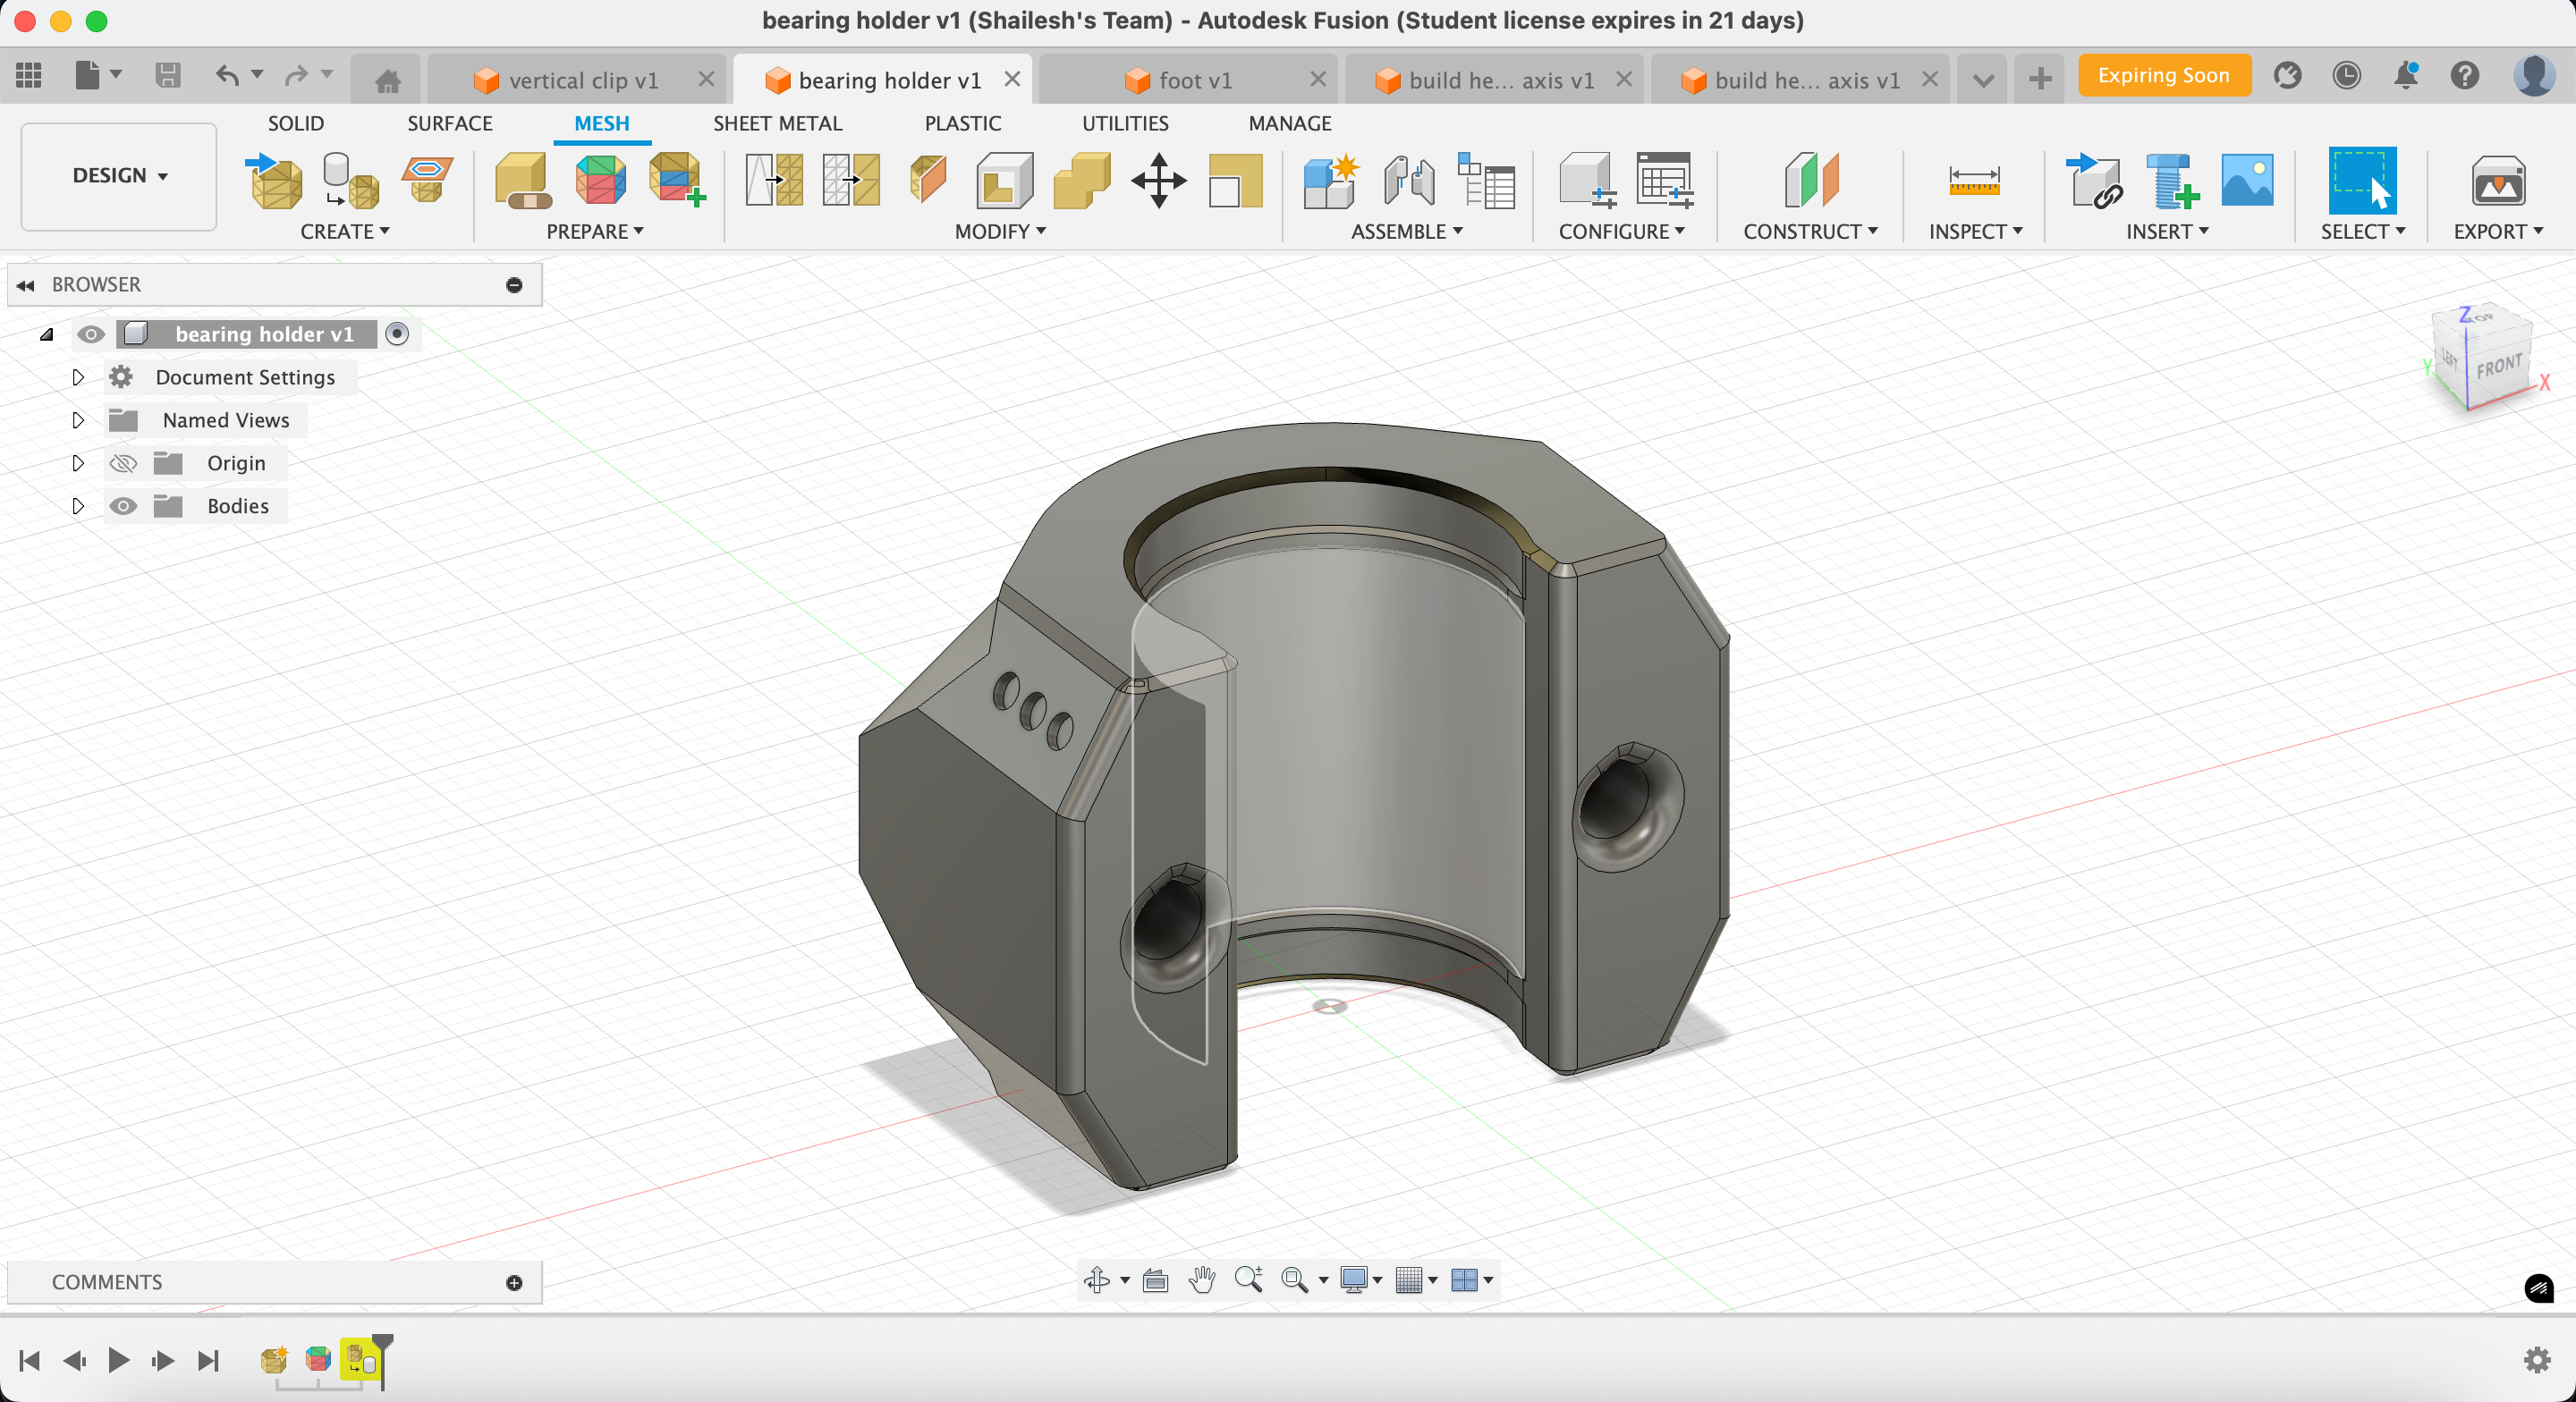Add a new design tab with plus
The image size is (2576, 1402).
pyautogui.click(x=2040, y=77)
